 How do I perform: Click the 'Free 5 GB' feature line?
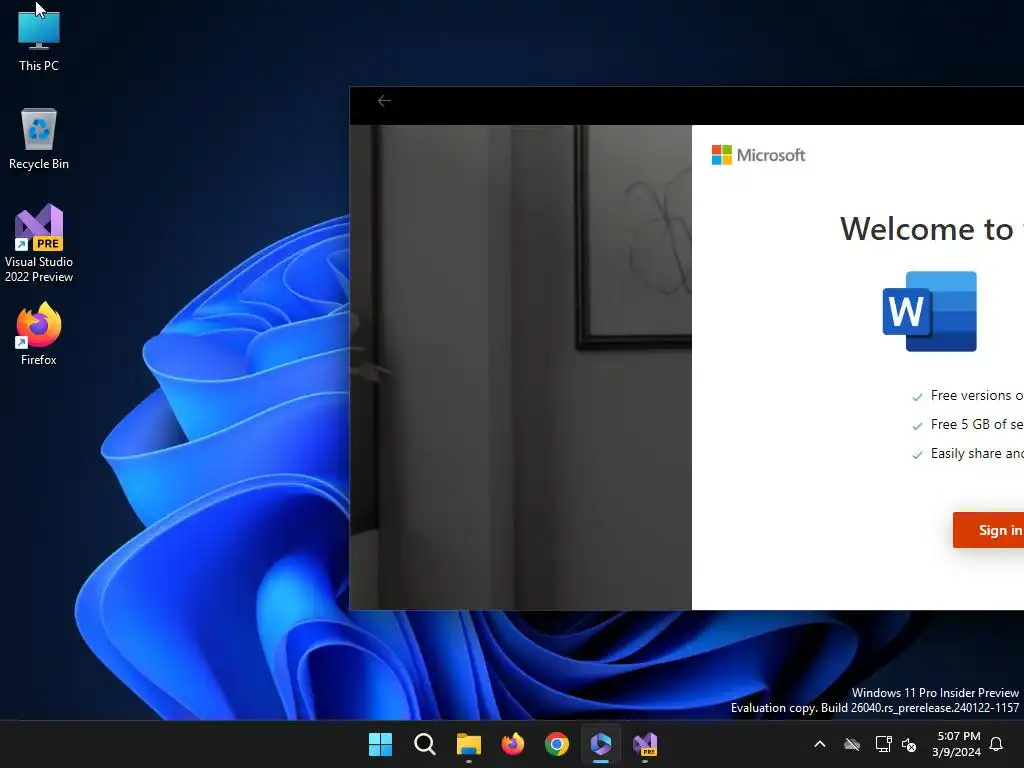[968, 424]
